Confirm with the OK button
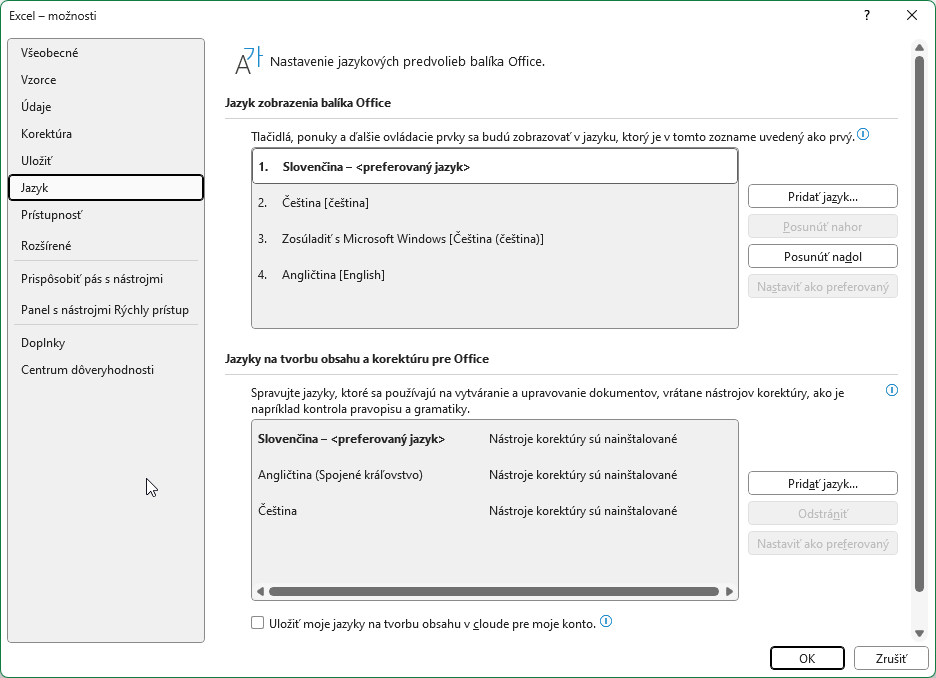 tap(807, 658)
